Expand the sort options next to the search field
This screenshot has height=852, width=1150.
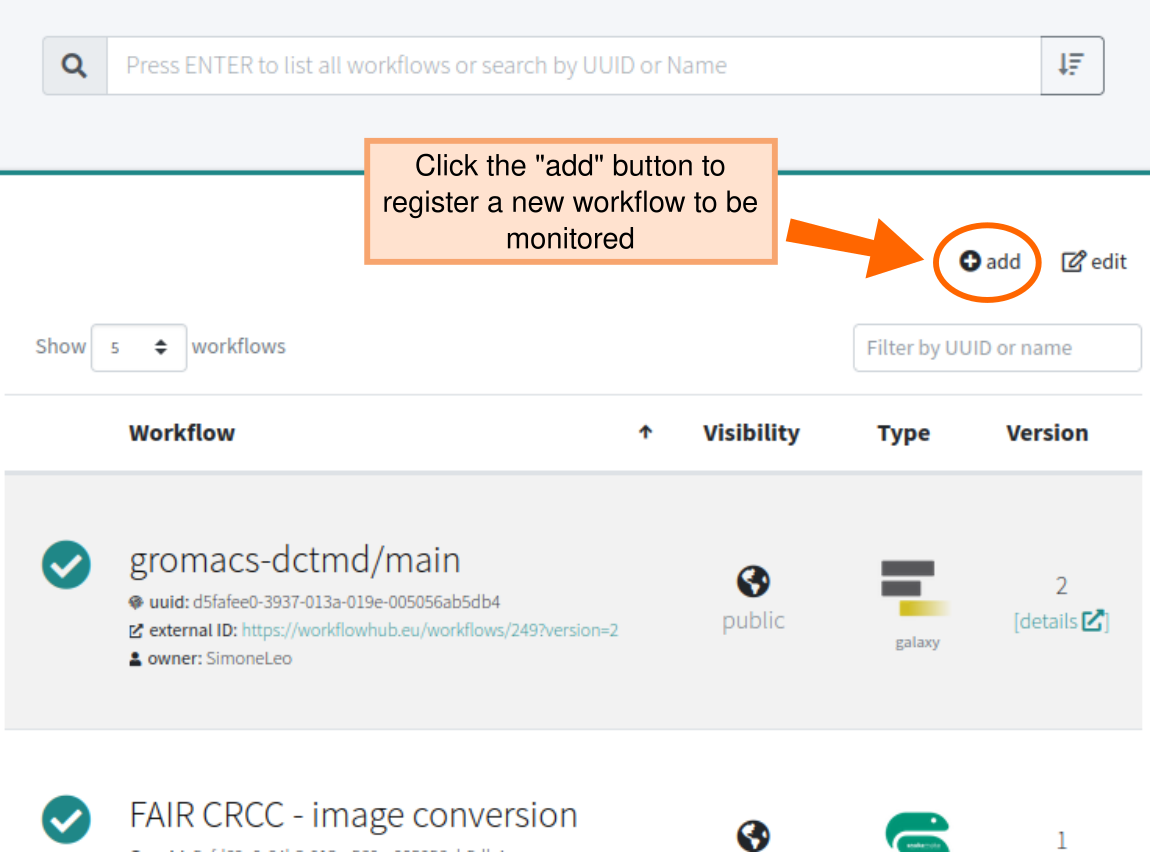click(x=1071, y=64)
